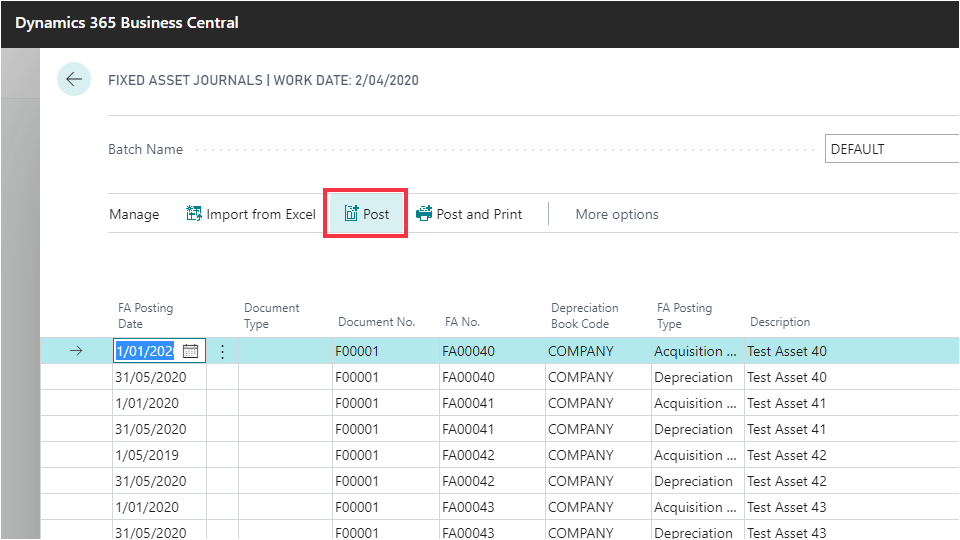
Task: Sort by FA Posting Date column header
Action: click(146, 315)
